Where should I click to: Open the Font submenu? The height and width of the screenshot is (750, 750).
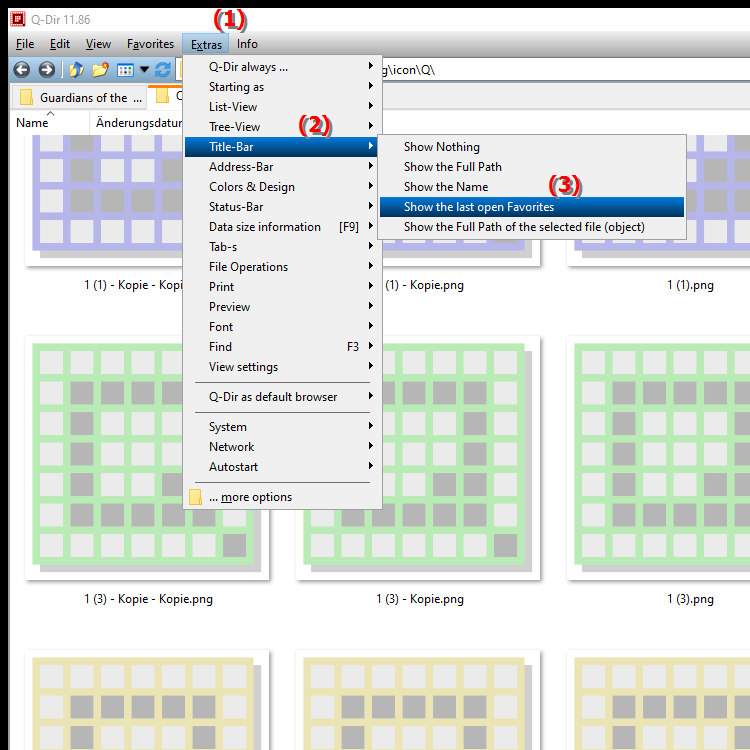pos(283,327)
